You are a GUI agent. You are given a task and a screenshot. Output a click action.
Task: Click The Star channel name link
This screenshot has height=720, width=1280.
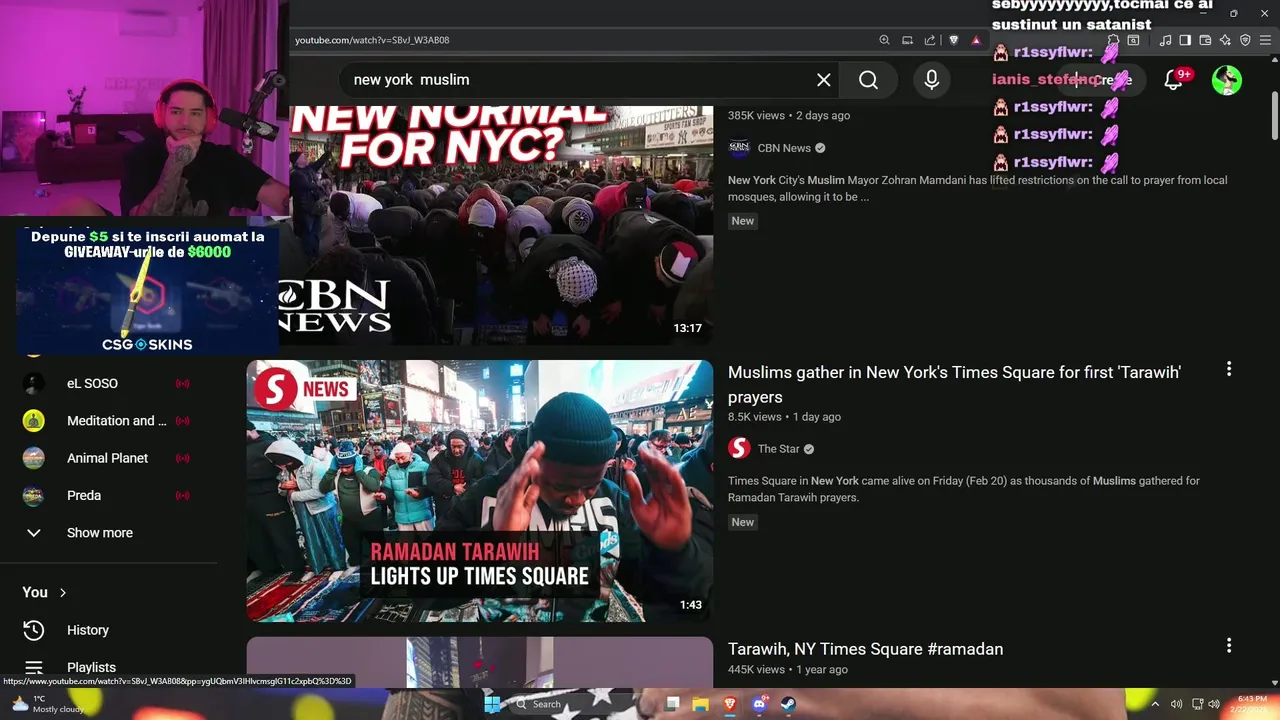779,449
